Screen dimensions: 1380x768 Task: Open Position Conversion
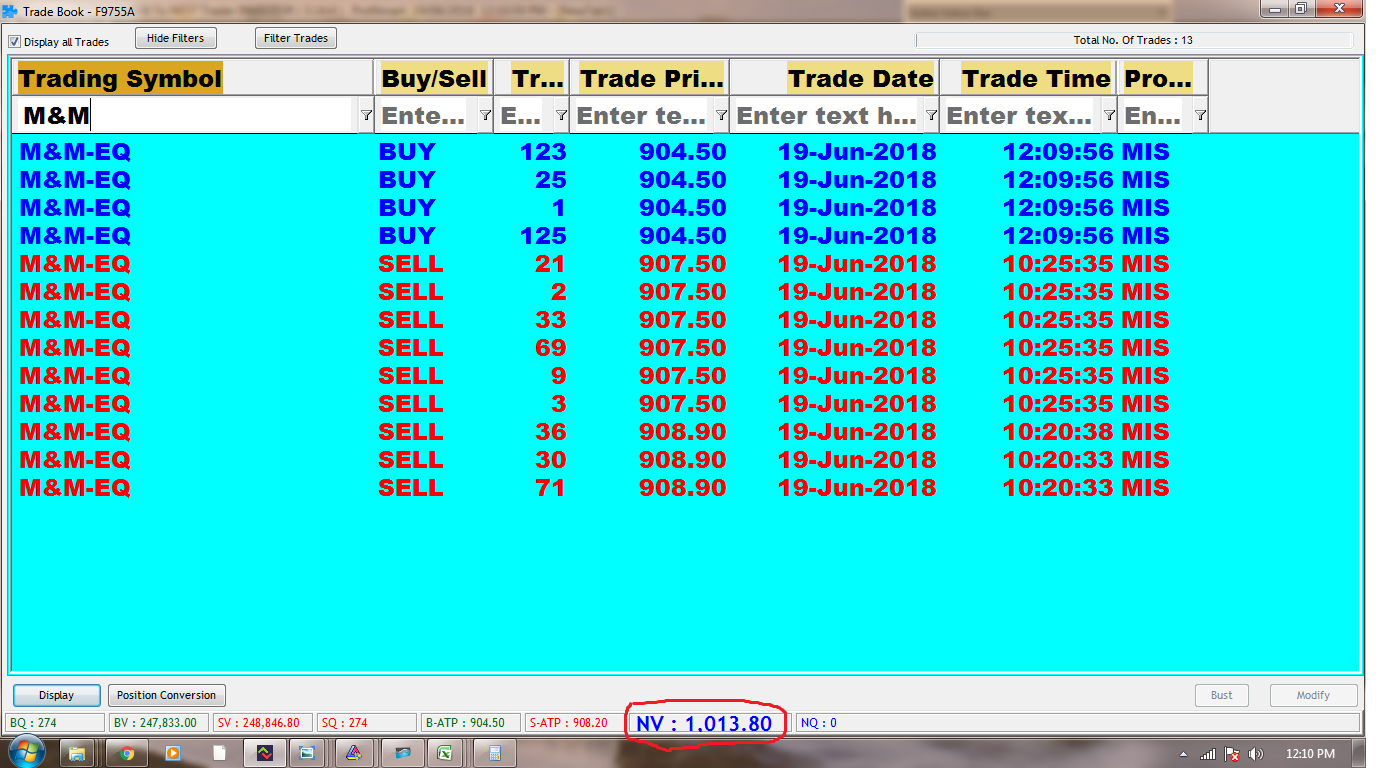pyautogui.click(x=166, y=695)
